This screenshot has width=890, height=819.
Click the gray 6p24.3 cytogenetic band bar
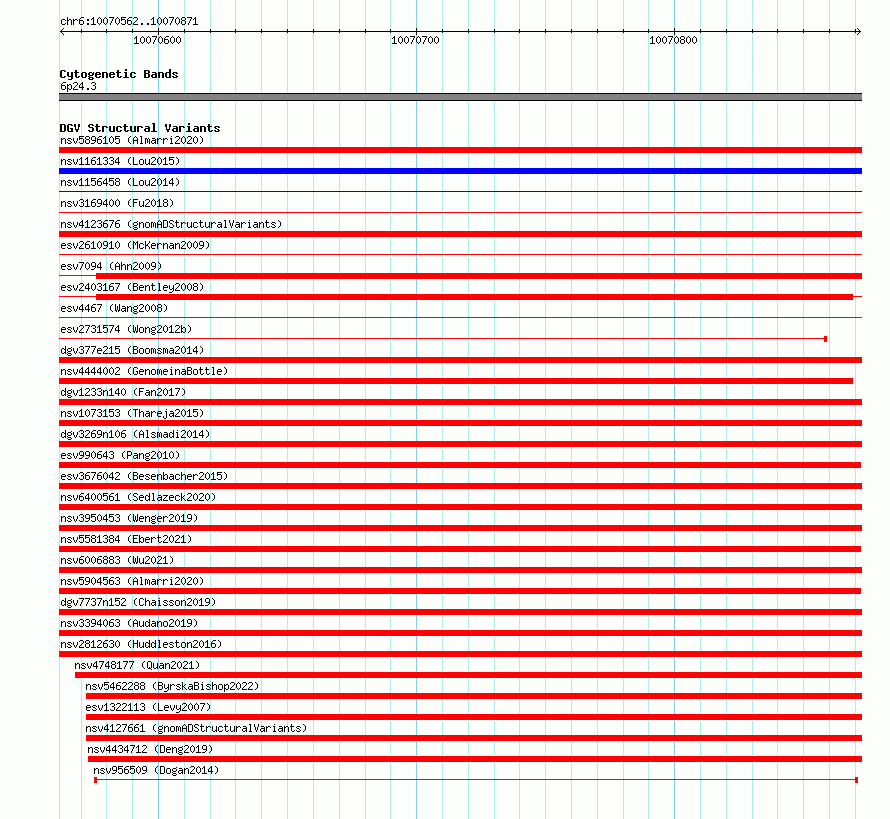click(x=460, y=97)
